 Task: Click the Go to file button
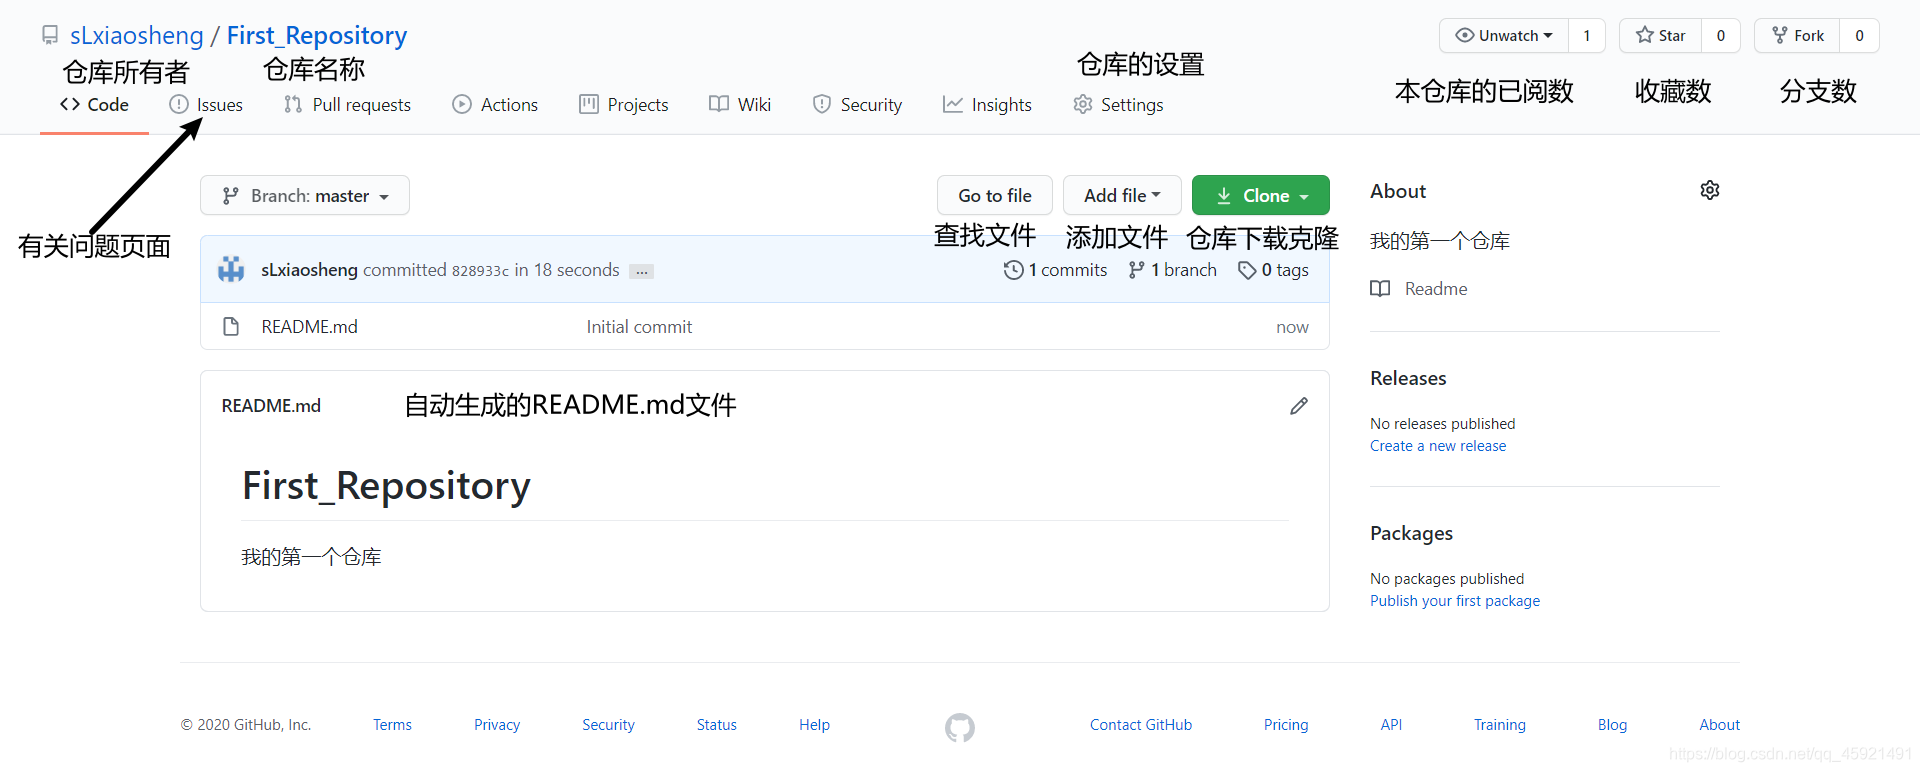coord(995,195)
